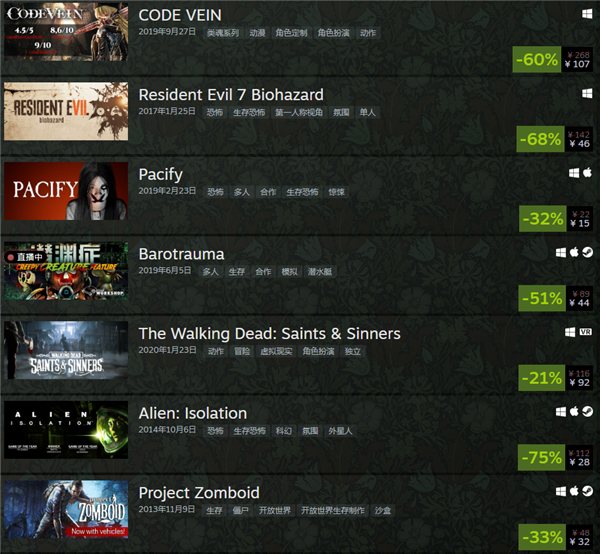600x554 pixels.
Task: Select the 潜水艇 tag on Barotrauma
Action: [320, 272]
